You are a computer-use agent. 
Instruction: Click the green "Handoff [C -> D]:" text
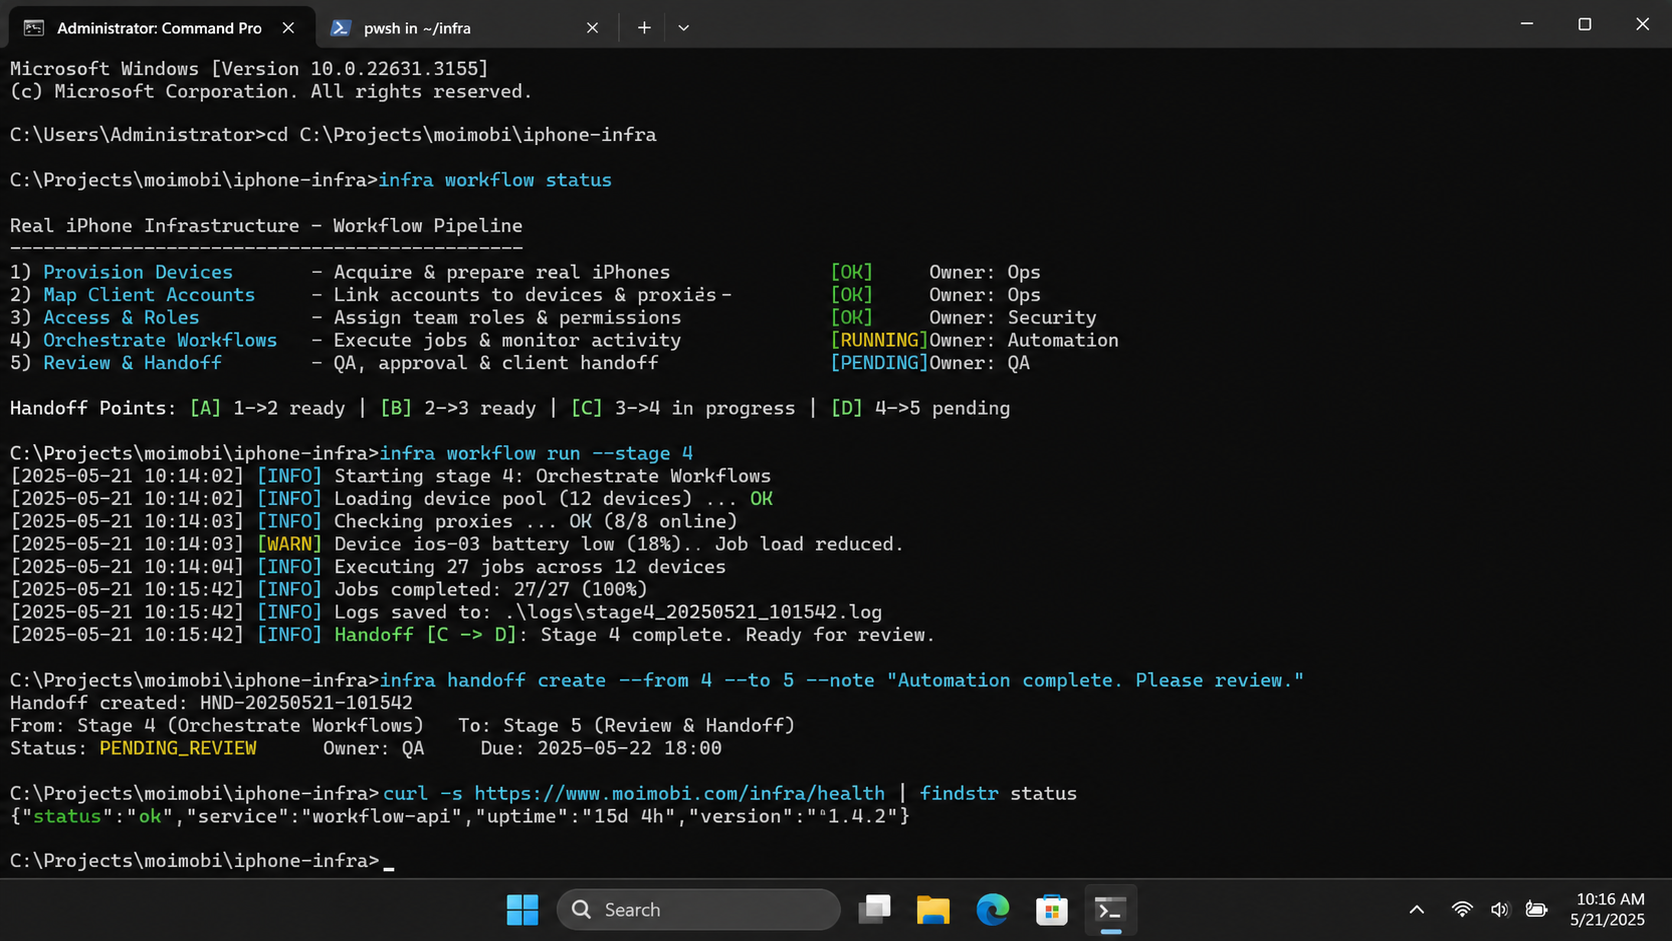coord(431,635)
